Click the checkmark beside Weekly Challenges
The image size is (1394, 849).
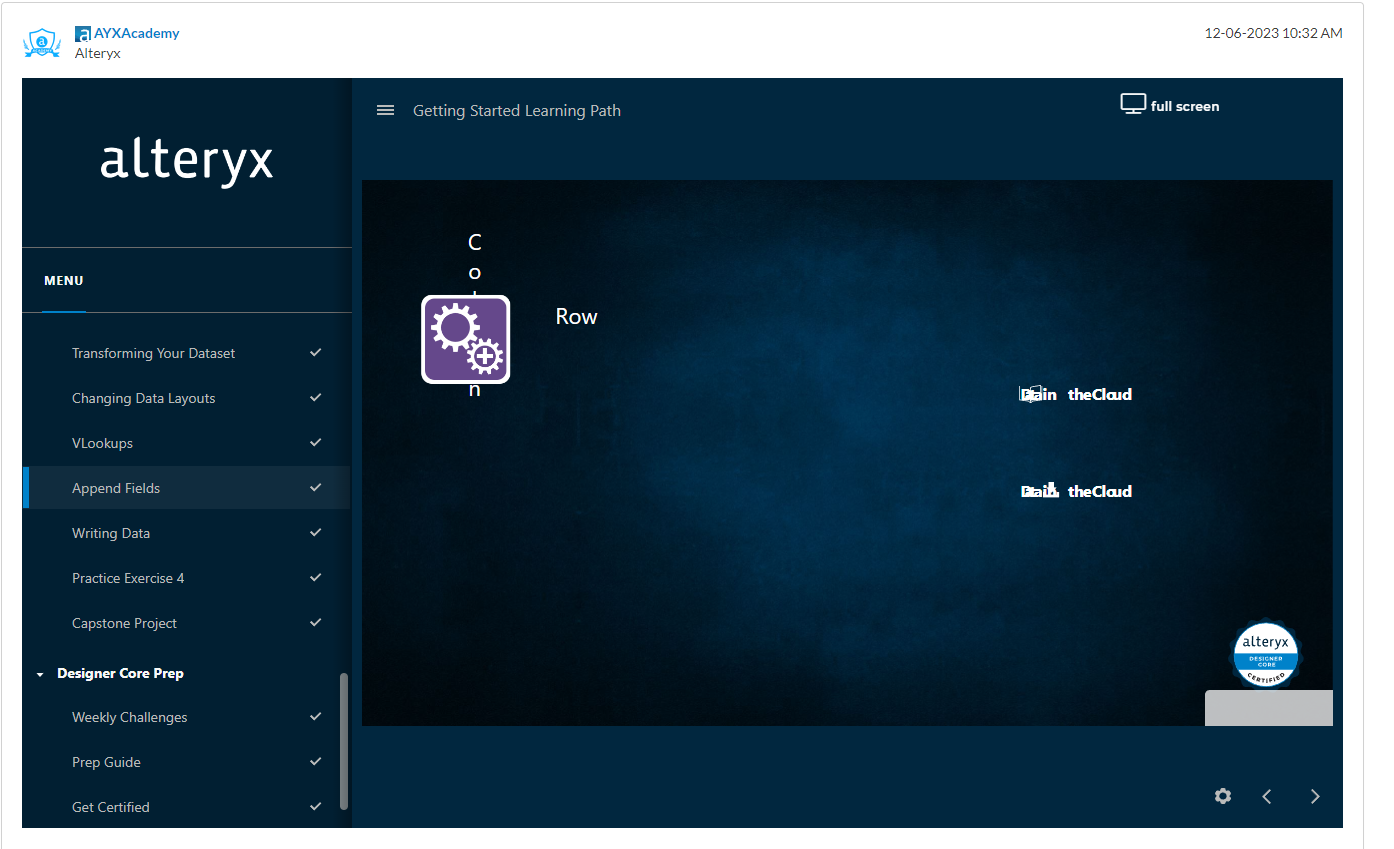[316, 716]
